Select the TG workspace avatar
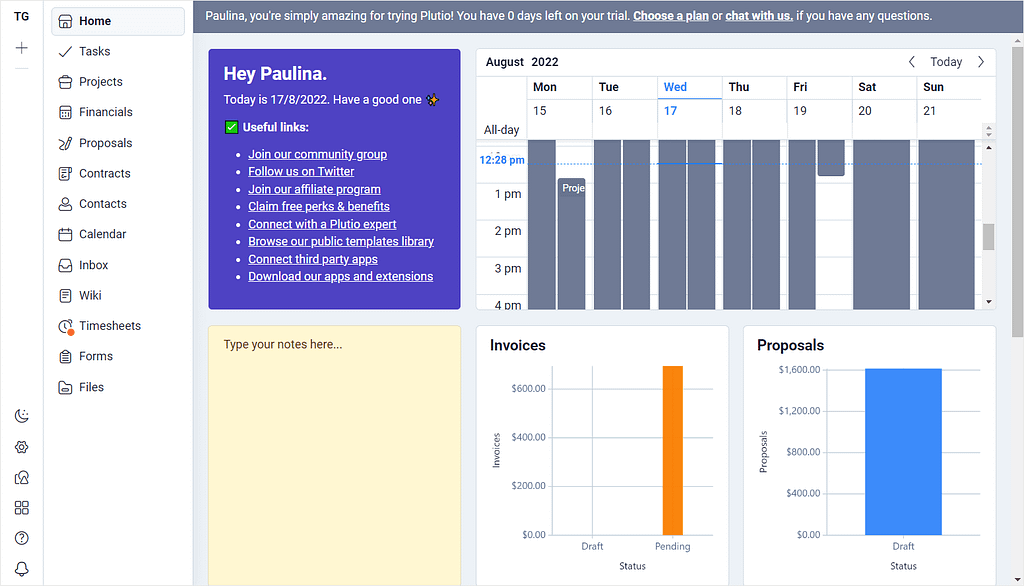 (22, 16)
